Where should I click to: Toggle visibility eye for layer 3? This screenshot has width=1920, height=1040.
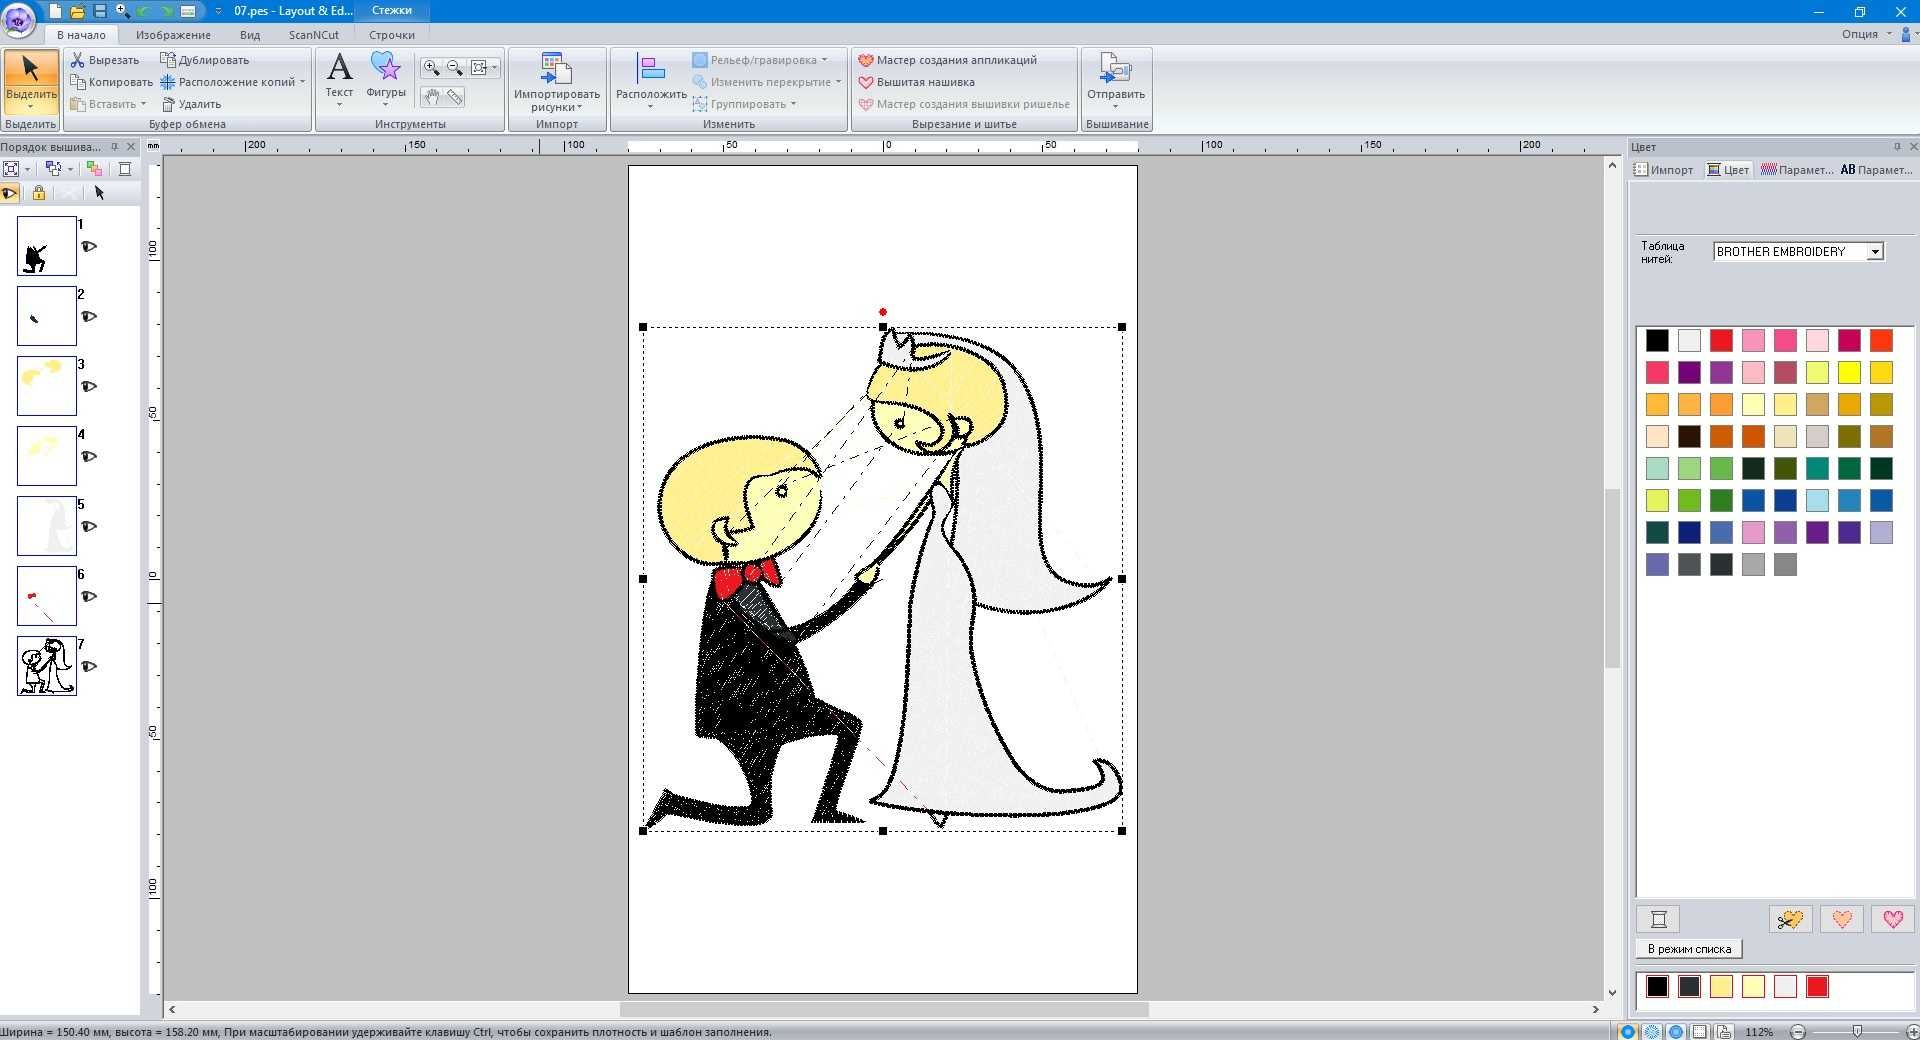point(89,386)
